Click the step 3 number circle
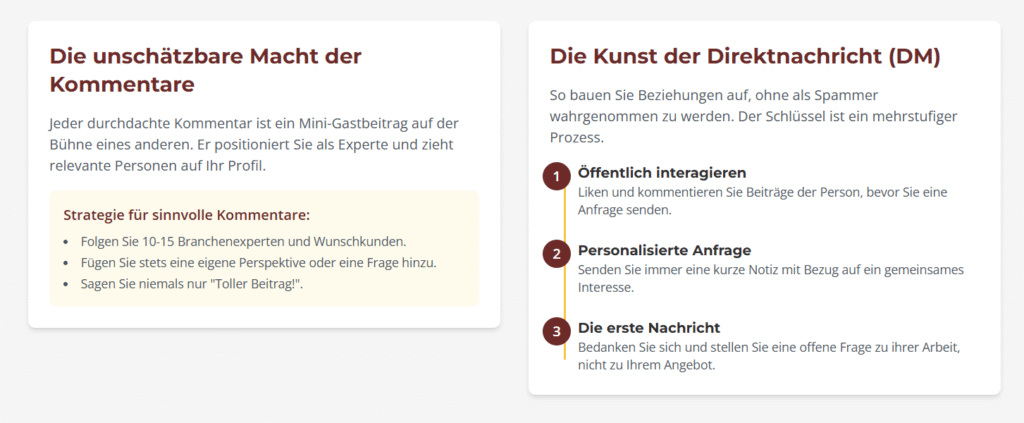 click(x=555, y=331)
